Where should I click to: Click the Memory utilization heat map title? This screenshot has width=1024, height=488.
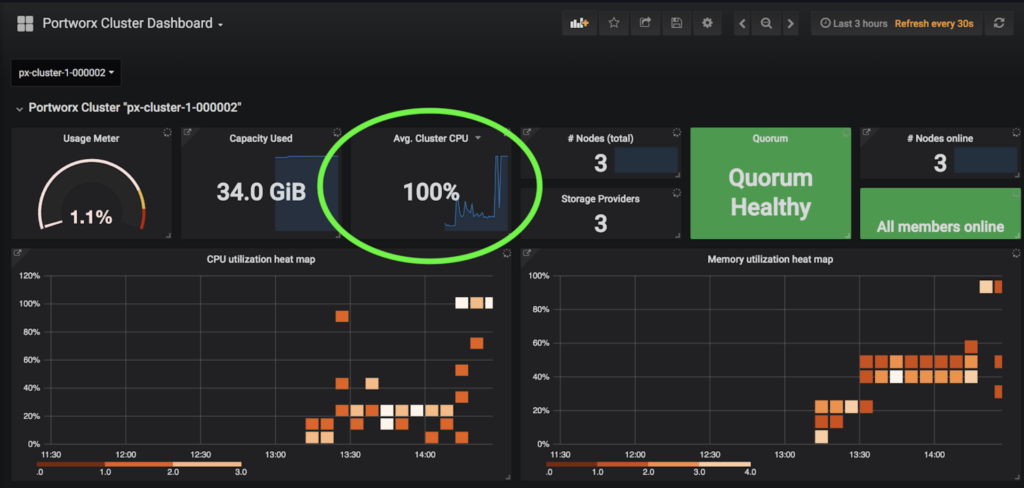pyautogui.click(x=770, y=259)
